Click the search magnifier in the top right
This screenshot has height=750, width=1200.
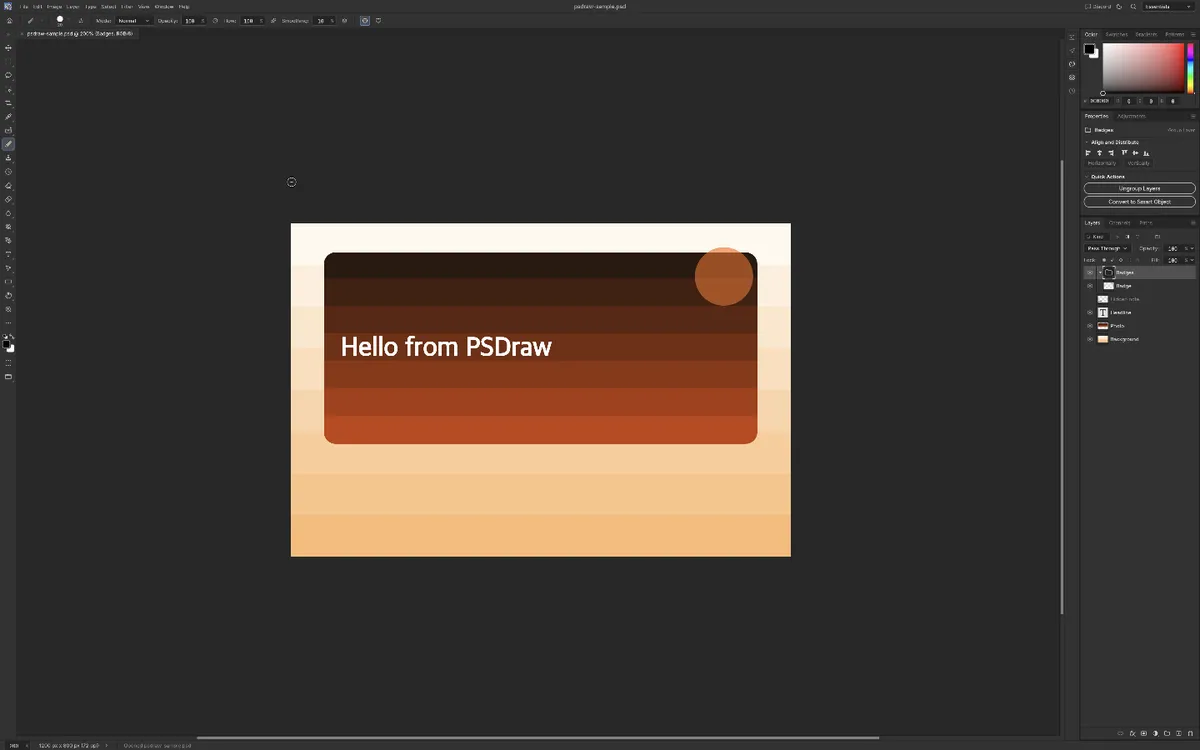pos(1134,6)
